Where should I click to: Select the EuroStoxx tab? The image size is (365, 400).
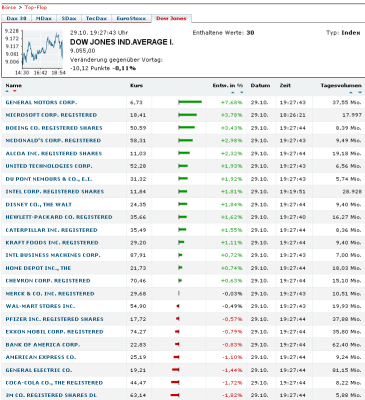pyautogui.click(x=131, y=18)
